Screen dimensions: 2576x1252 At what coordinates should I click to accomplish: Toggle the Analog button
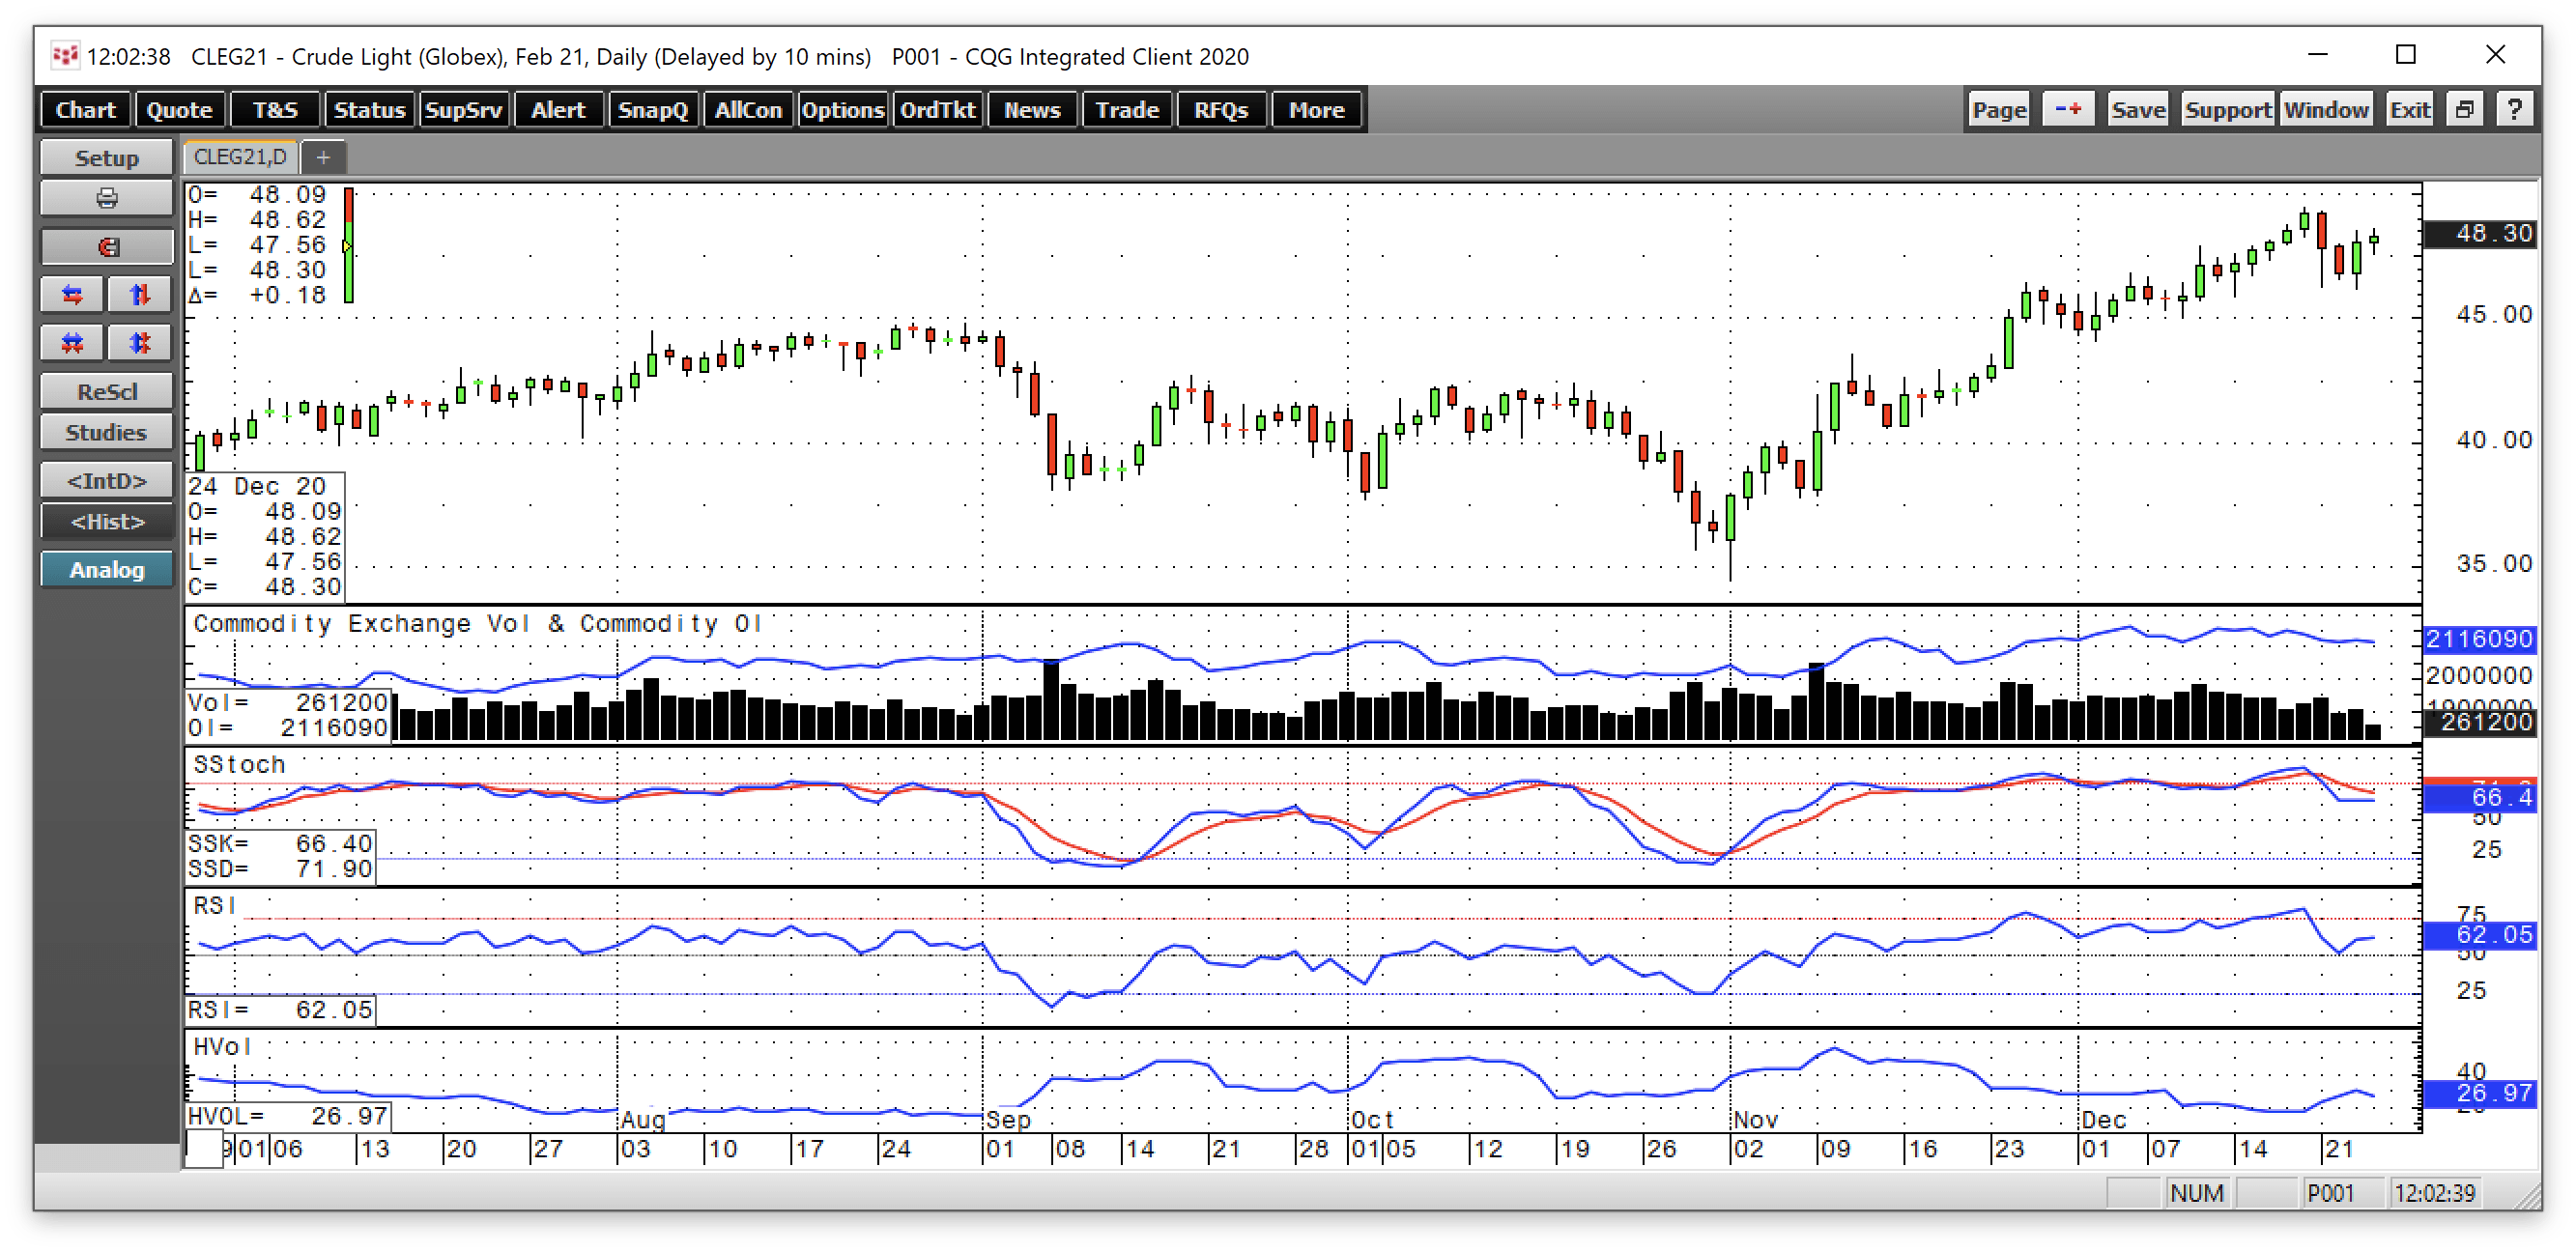pyautogui.click(x=106, y=569)
